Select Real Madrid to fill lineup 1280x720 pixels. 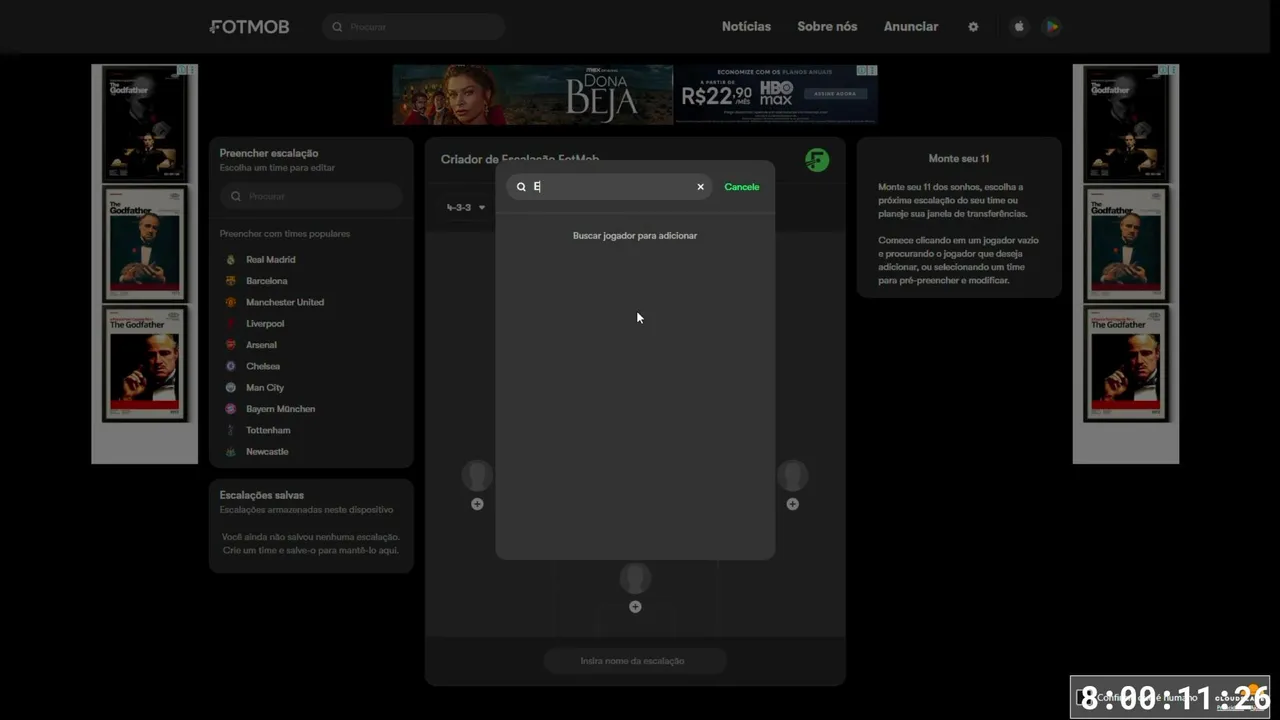click(271, 260)
